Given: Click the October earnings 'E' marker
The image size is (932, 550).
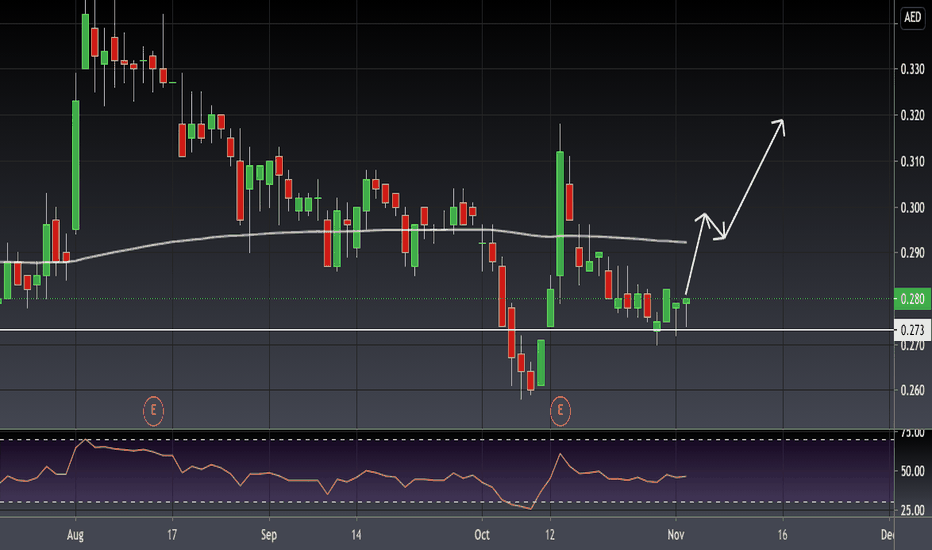Looking at the screenshot, I should pos(560,410).
